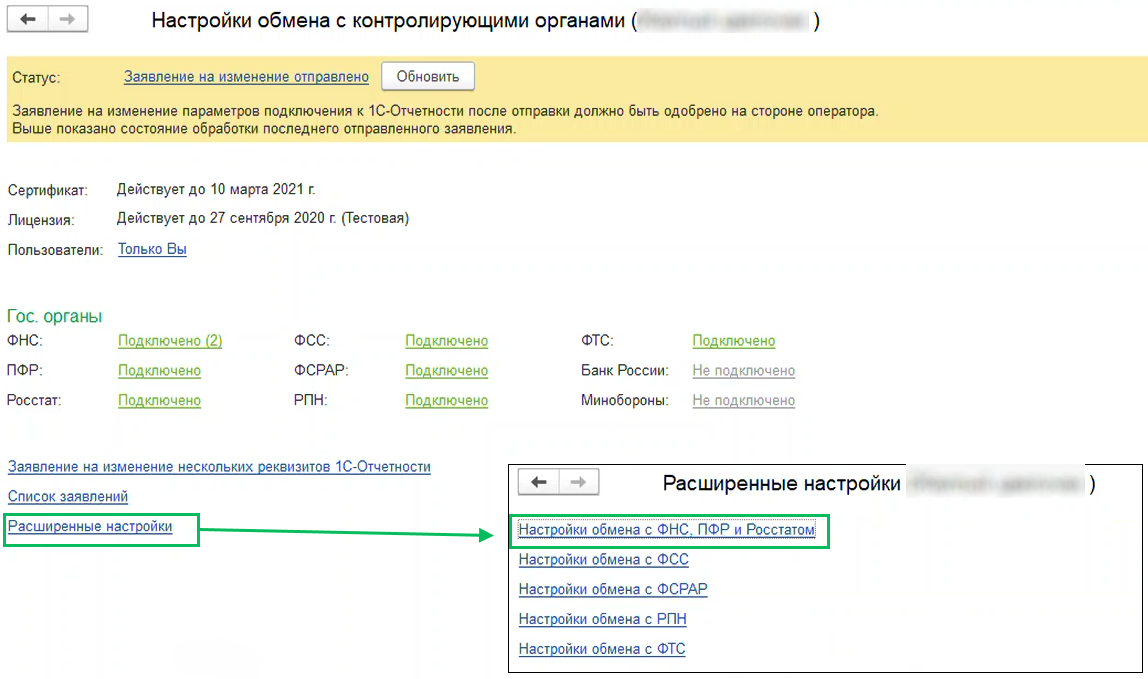Open 'Настройки обмена с ФТС' link
The height and width of the screenshot is (679, 1148).
point(602,649)
